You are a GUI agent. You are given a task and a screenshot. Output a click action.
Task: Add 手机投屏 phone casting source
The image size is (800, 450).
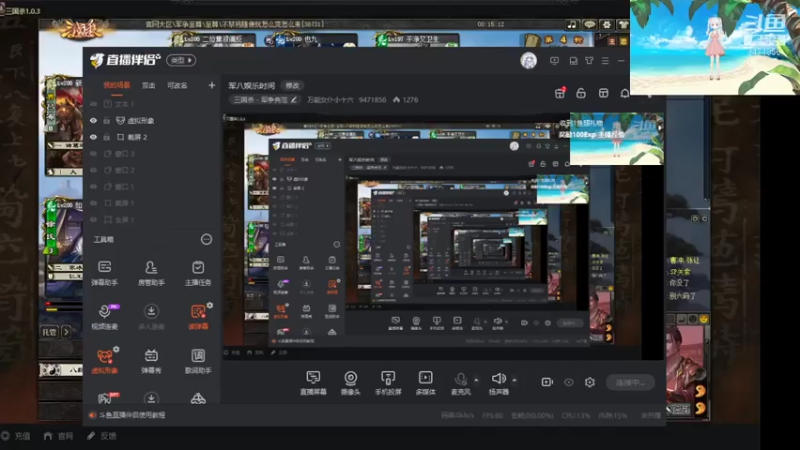388,383
